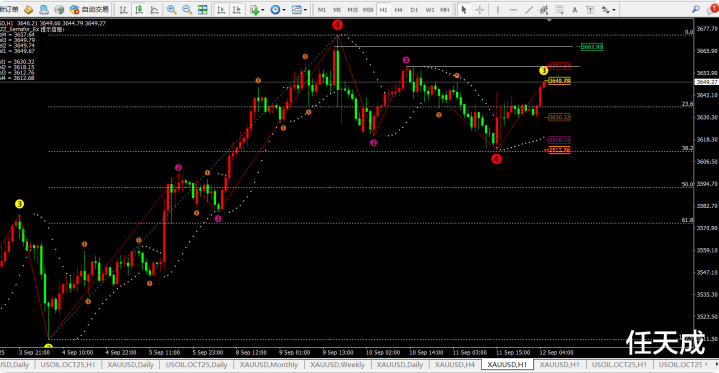719x373 pixels.
Task: Open the arrows objects dropdown
Action: (x=608, y=9)
